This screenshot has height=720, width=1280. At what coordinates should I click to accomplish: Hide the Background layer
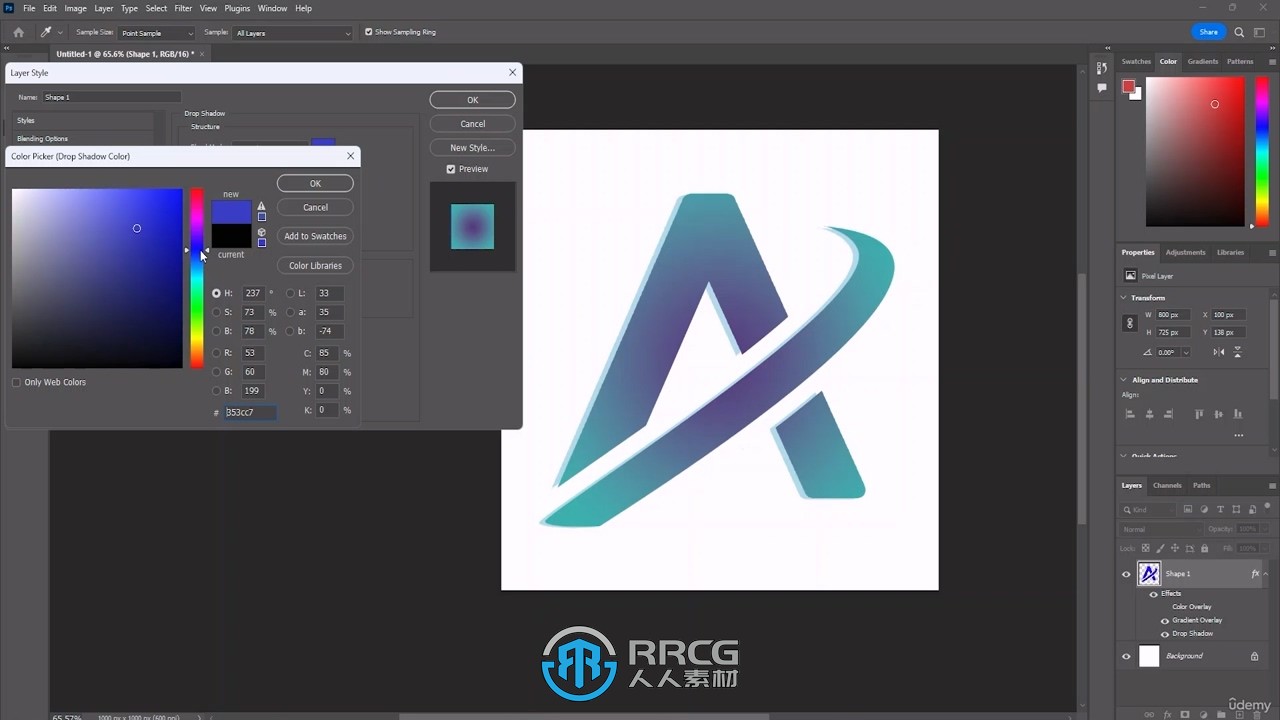click(1126, 656)
